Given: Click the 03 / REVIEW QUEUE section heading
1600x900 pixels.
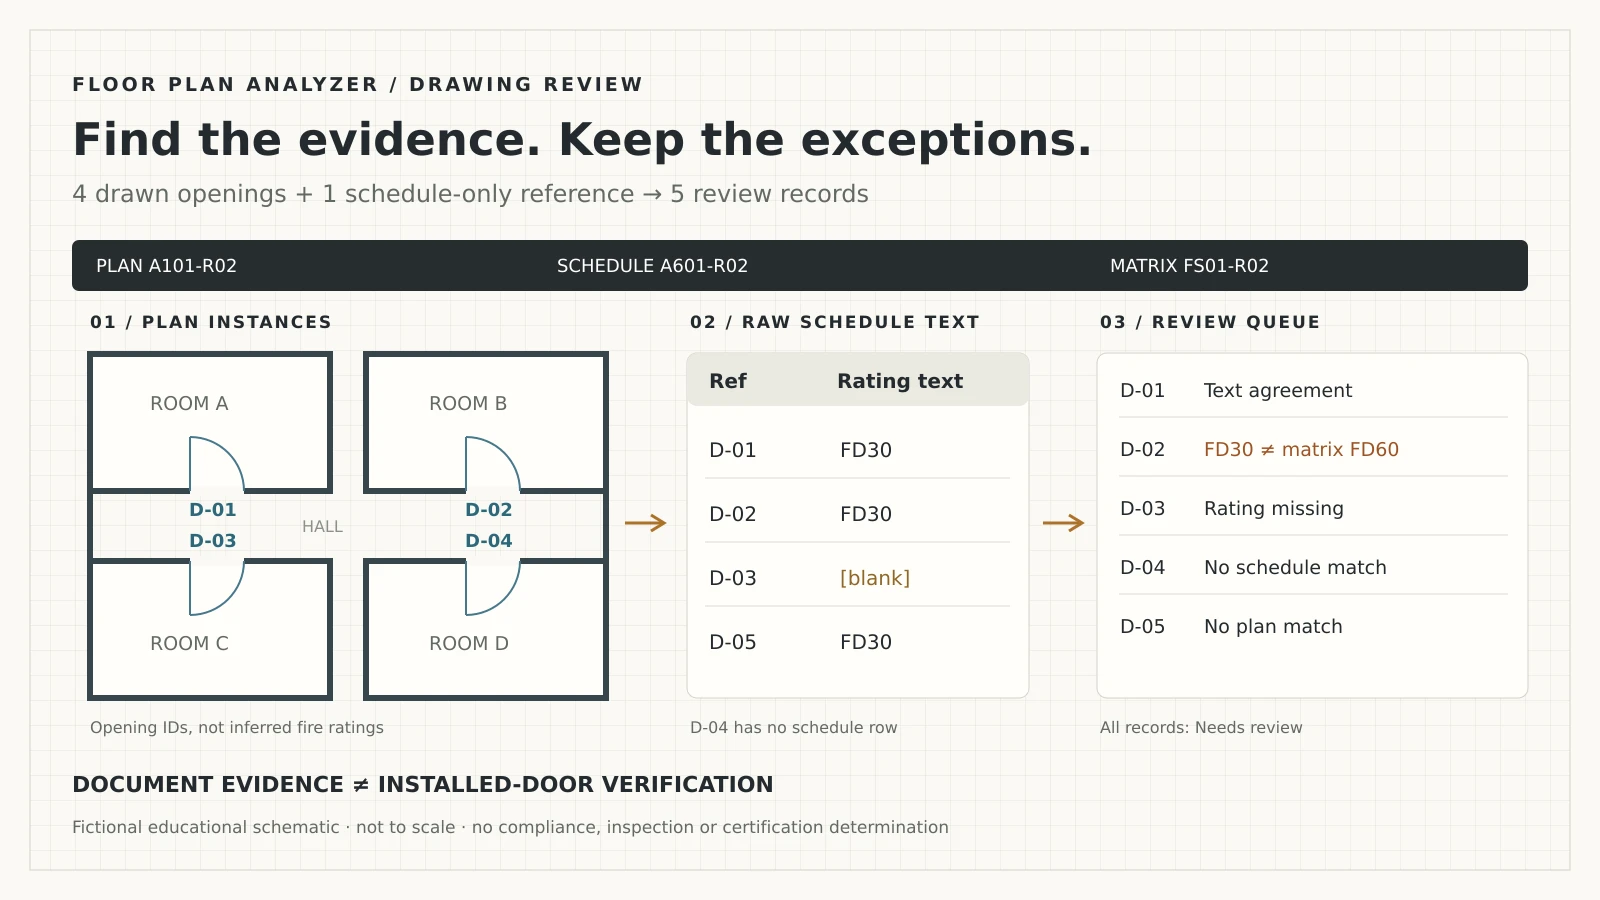Looking at the screenshot, I should [1210, 322].
